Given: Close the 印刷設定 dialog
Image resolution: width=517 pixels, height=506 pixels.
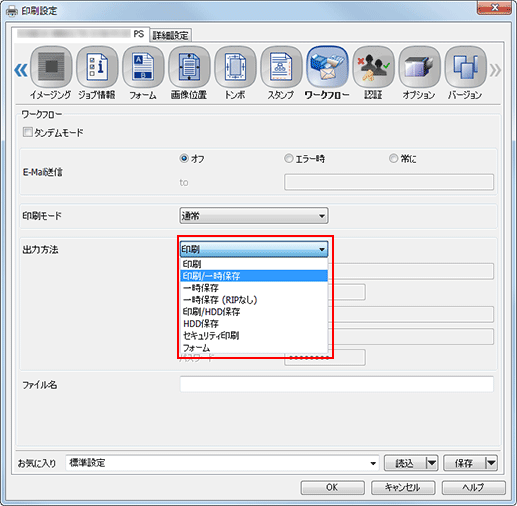Looking at the screenshot, I should (x=495, y=7).
